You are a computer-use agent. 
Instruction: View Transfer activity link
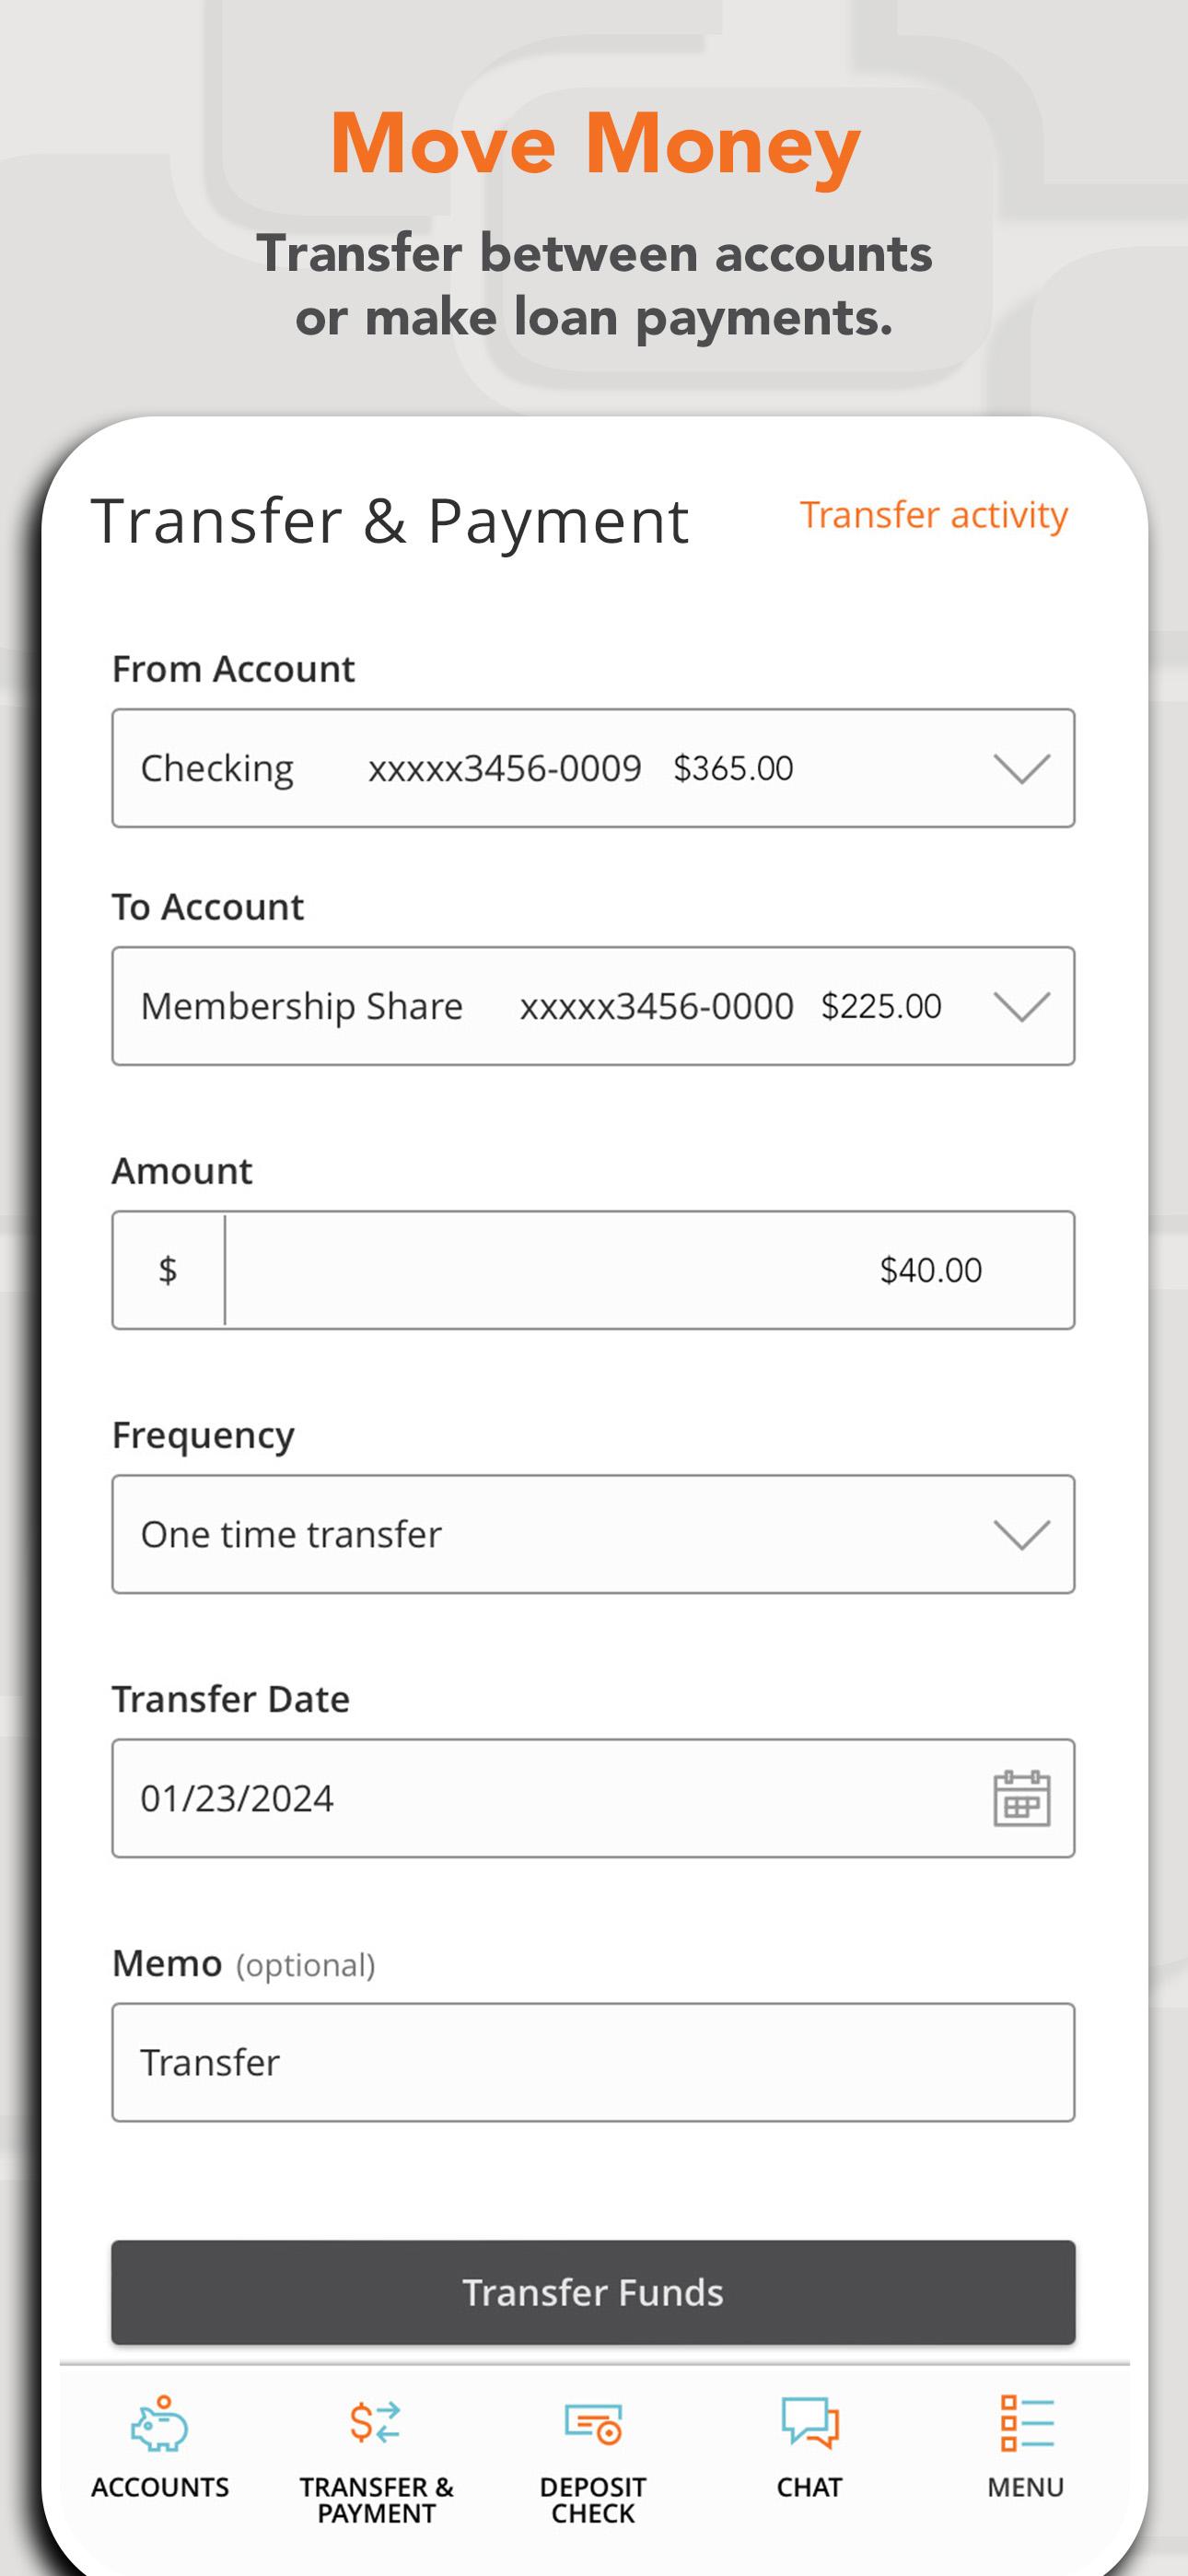[x=934, y=515]
